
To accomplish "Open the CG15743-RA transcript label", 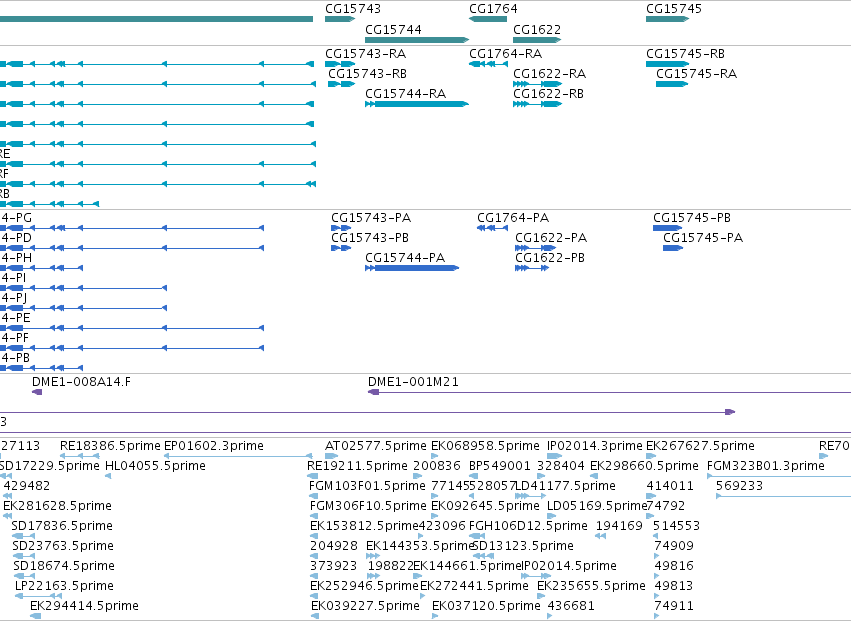I will coord(365,54).
